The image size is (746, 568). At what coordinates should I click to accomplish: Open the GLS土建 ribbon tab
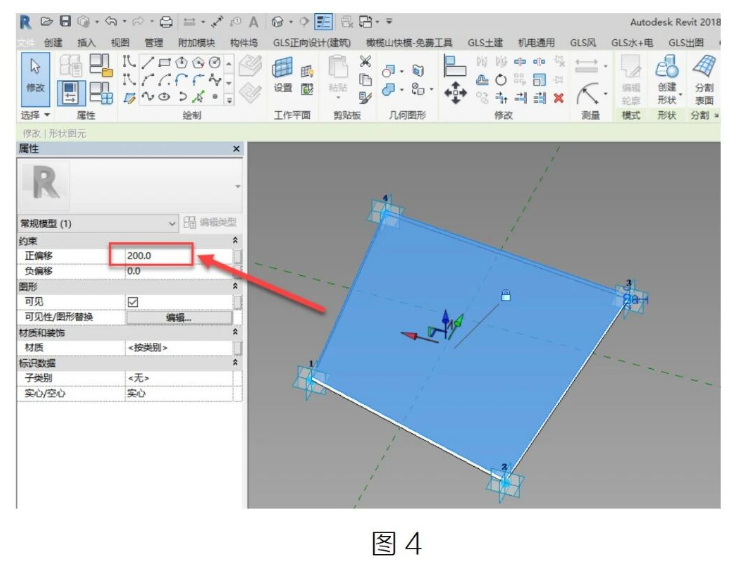click(x=485, y=43)
